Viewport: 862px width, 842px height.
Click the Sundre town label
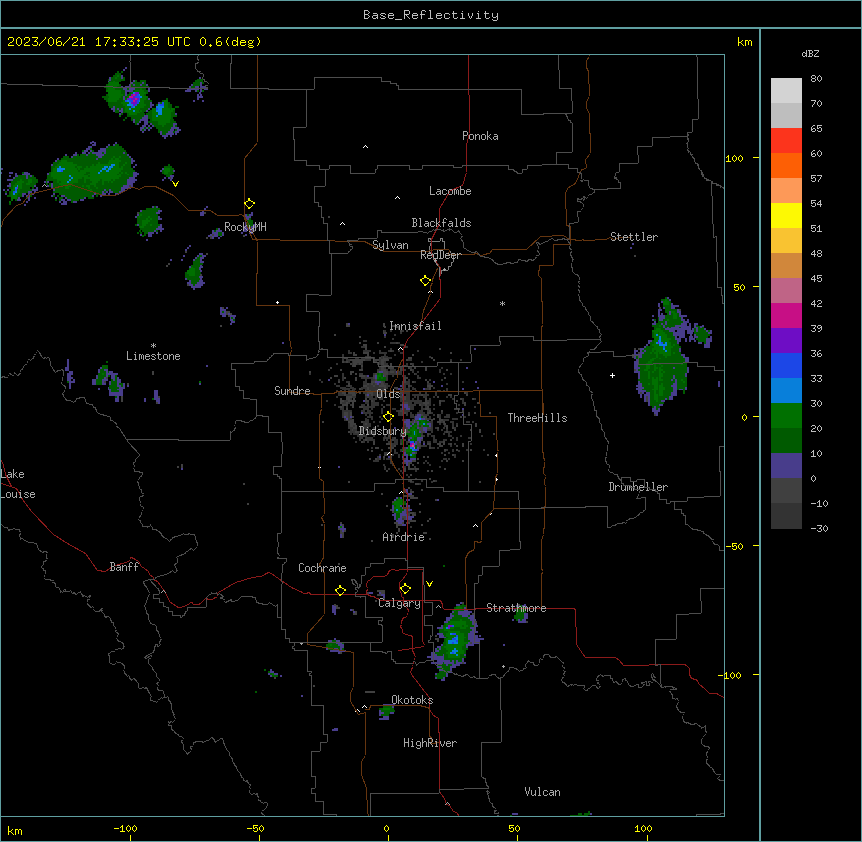(x=292, y=391)
